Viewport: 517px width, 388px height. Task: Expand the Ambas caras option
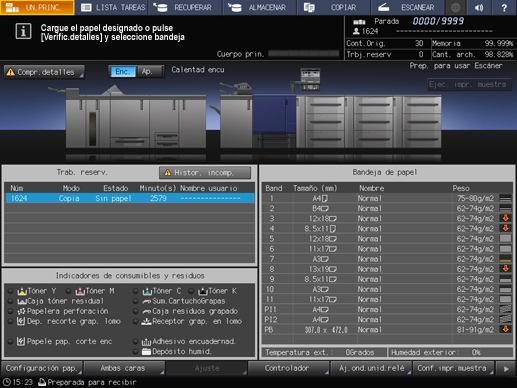pos(124,368)
